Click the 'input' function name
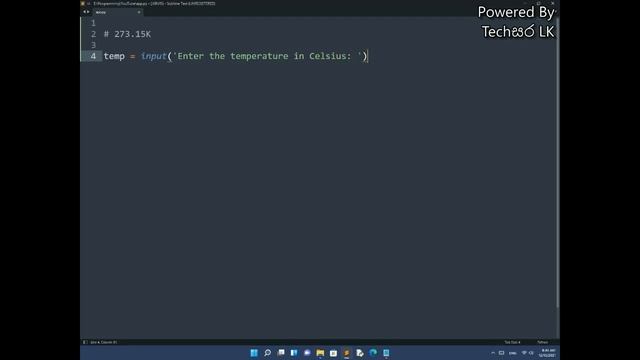This screenshot has height=360, width=640. (154, 56)
